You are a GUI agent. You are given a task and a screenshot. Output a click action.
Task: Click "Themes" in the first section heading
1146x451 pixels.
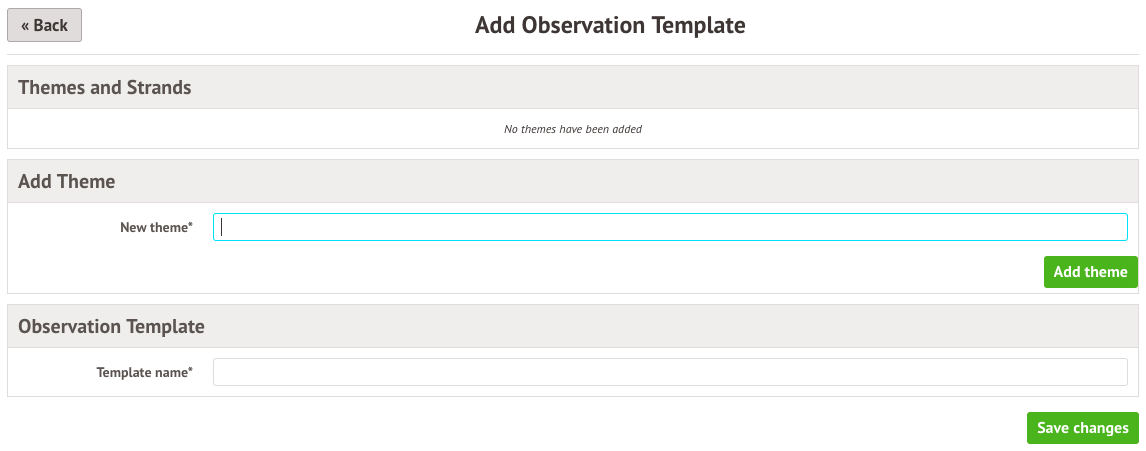[52, 87]
